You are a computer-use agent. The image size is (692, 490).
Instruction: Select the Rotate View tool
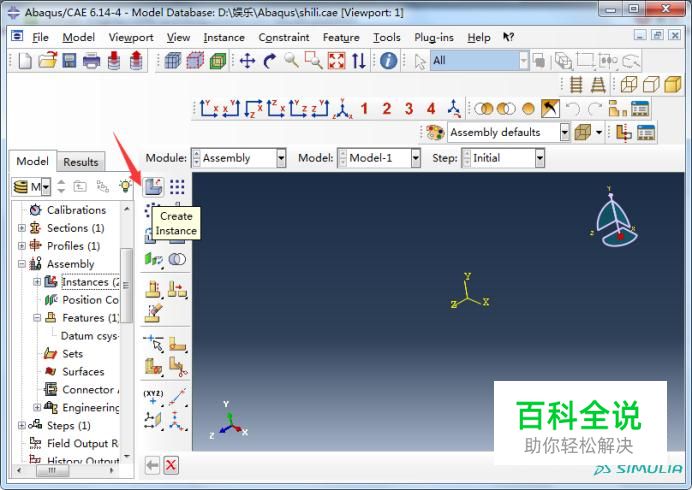point(270,60)
